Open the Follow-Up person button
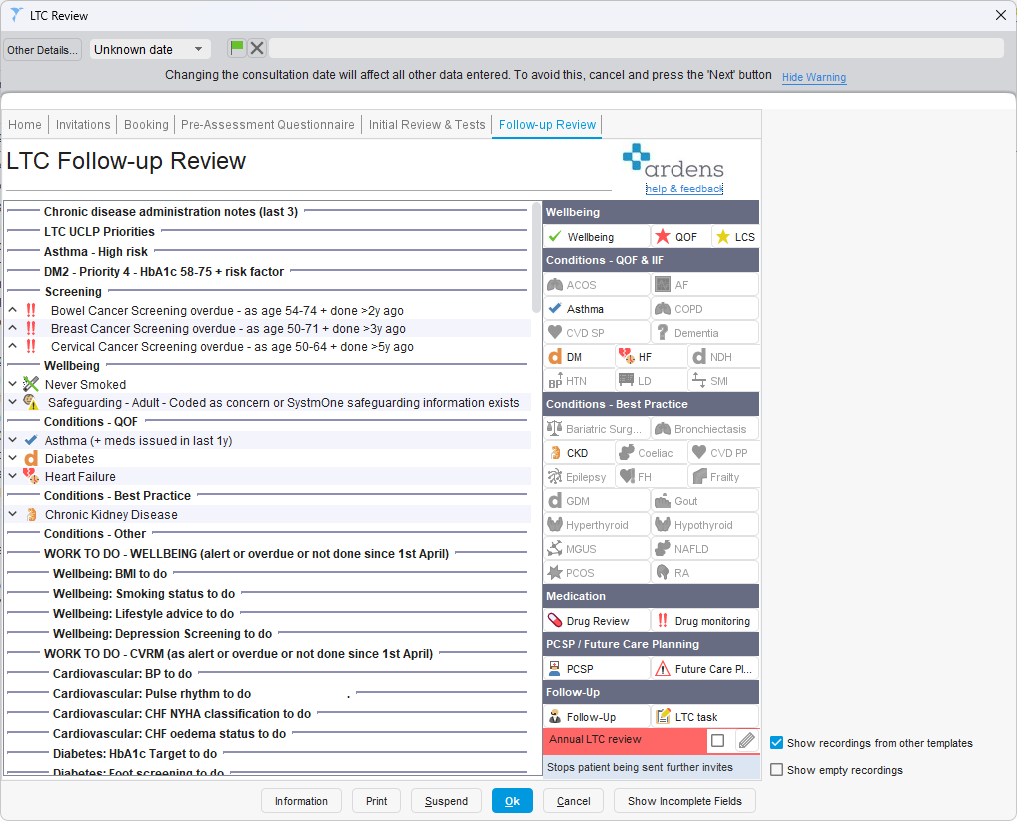This screenshot has height=821, width=1017. coord(597,717)
